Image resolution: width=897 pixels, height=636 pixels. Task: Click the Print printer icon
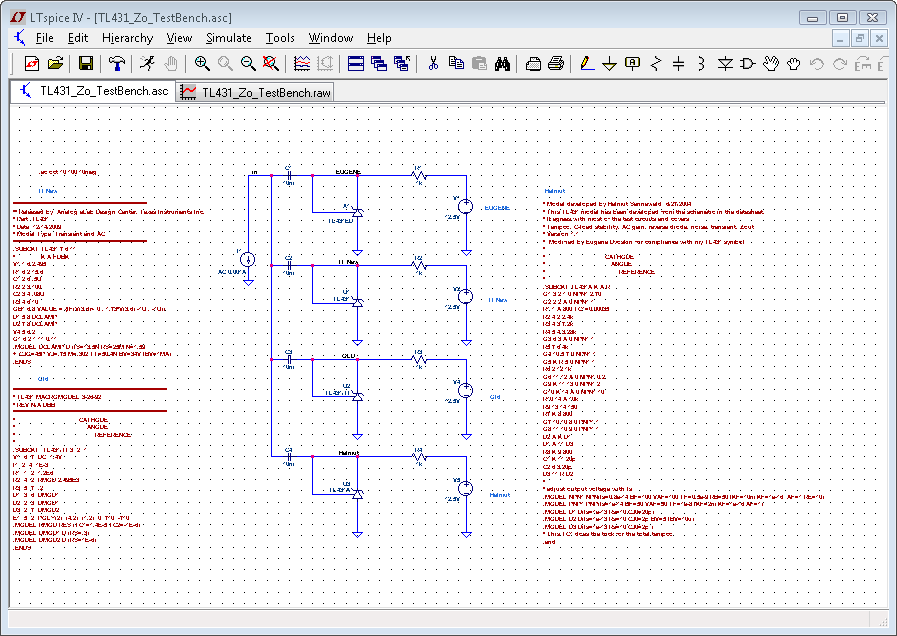[556, 63]
